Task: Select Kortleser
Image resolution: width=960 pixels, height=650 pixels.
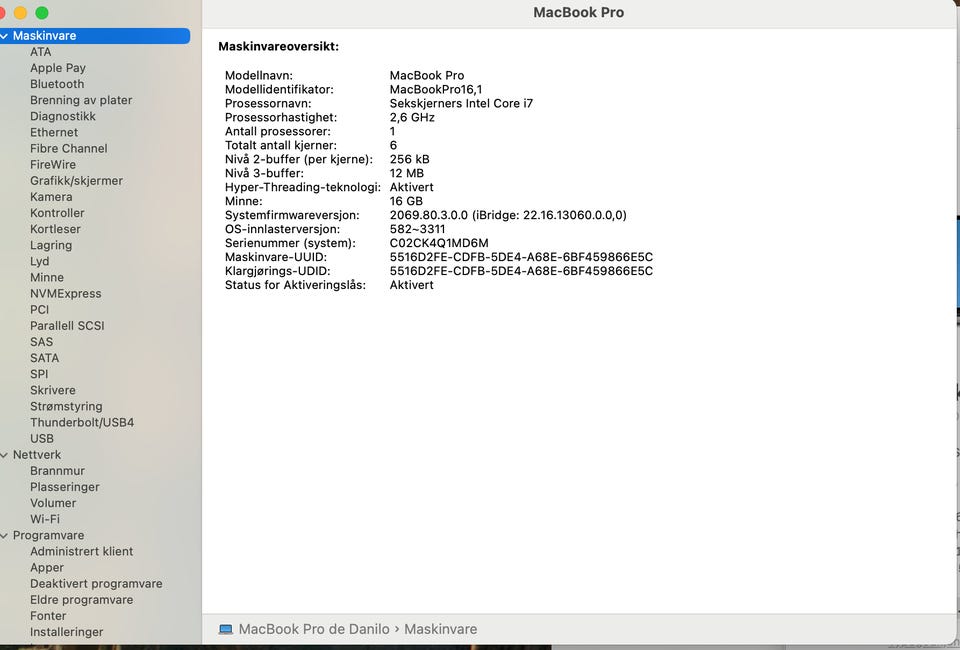Action: [x=55, y=229]
